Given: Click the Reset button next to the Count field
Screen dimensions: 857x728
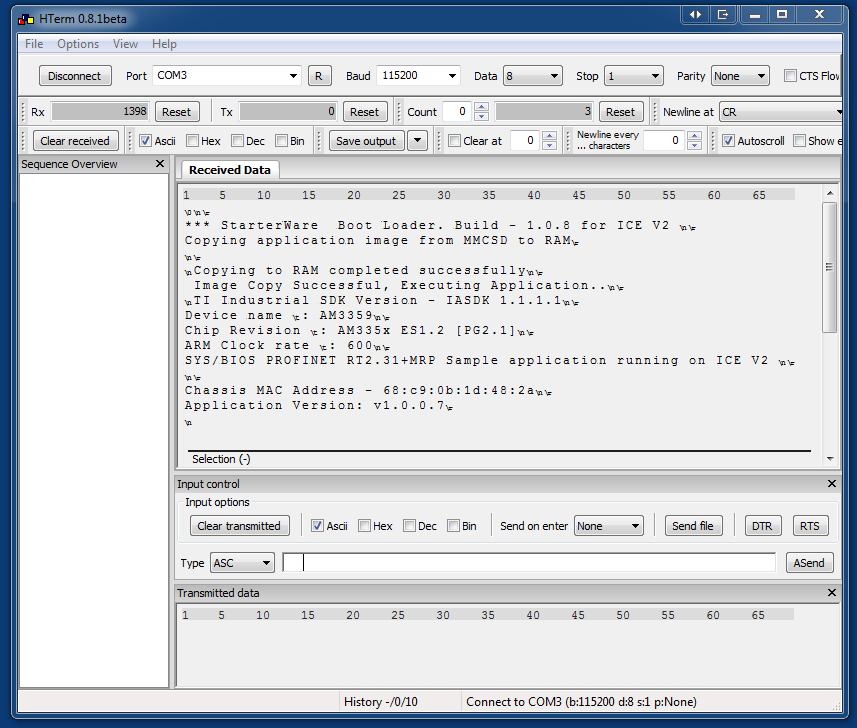Looking at the screenshot, I should pyautogui.click(x=621, y=111).
